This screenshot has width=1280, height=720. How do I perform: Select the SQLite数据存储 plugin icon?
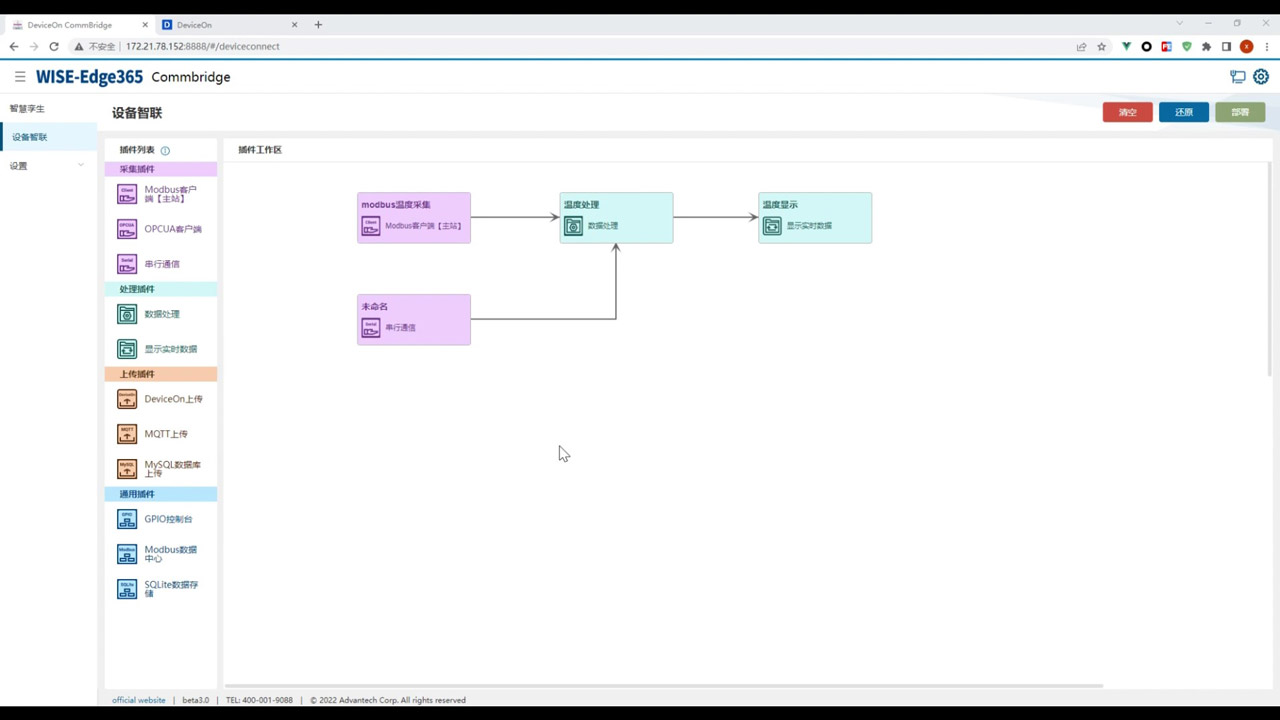[x=127, y=589]
